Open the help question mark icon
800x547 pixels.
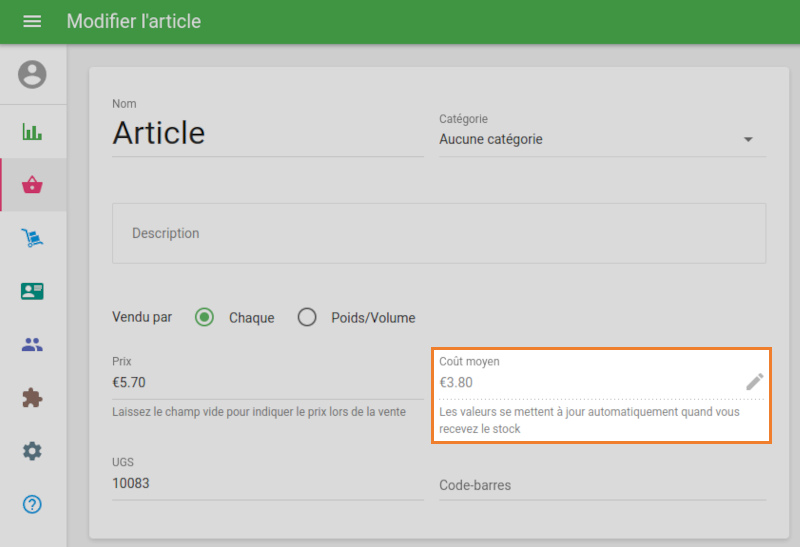33,504
